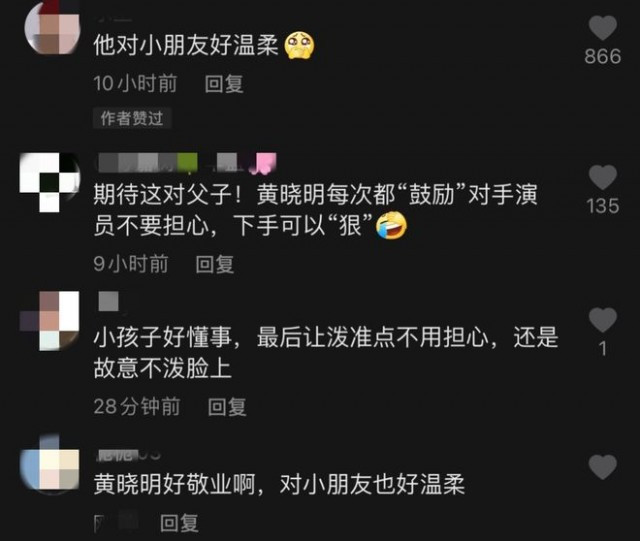The image size is (640, 541).
Task: Tap the username above 小孩子好懂事 comment
Action: coord(109,302)
